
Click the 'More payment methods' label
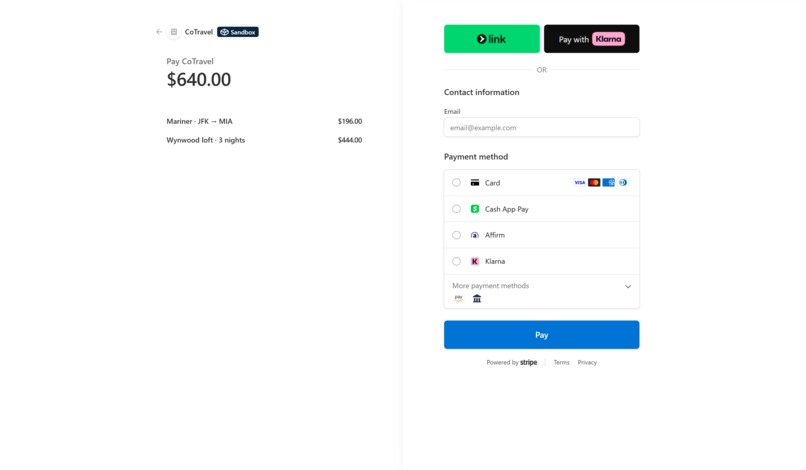tap(490, 285)
